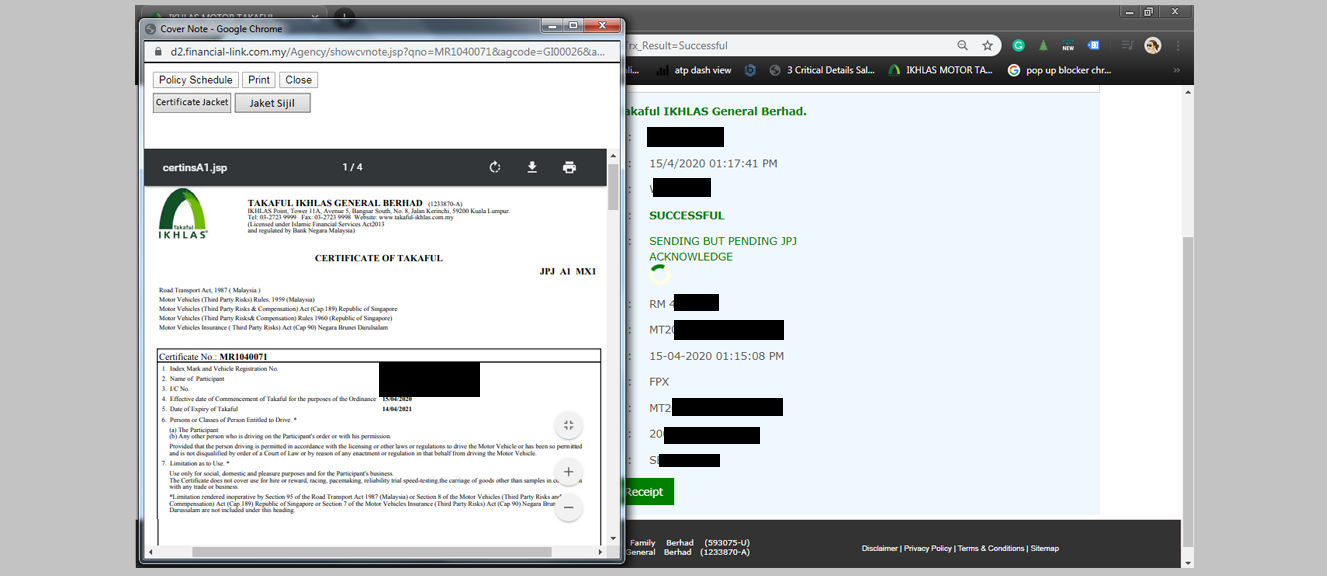The image size is (1327, 576).
Task: Open the Chrome profile avatar
Action: [1153, 46]
